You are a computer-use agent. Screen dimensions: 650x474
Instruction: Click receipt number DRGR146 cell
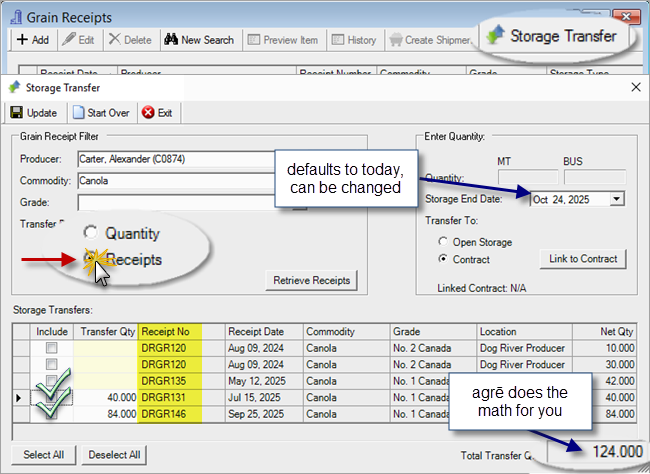(182, 414)
